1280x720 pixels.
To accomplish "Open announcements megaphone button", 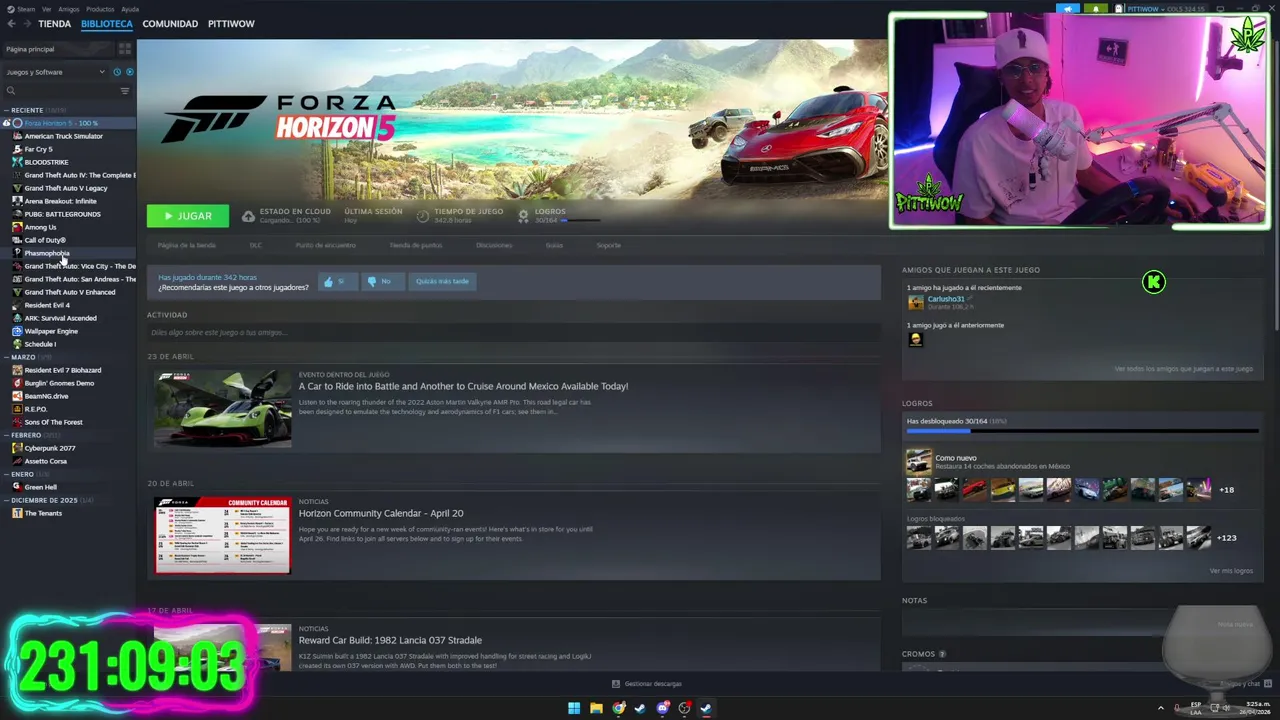I will point(1069,9).
